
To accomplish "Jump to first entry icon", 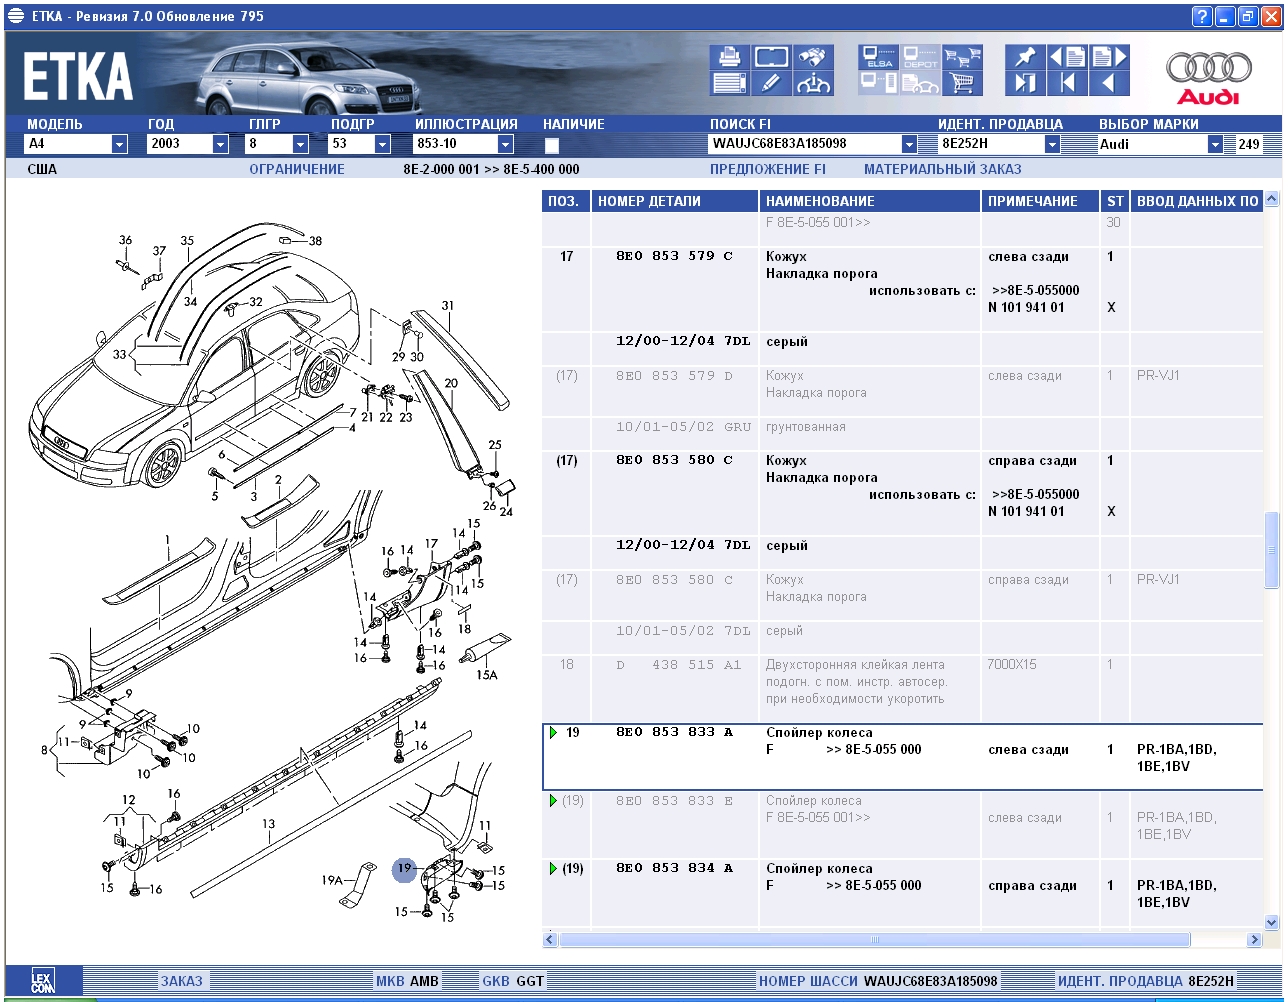I will [x=1067, y=83].
